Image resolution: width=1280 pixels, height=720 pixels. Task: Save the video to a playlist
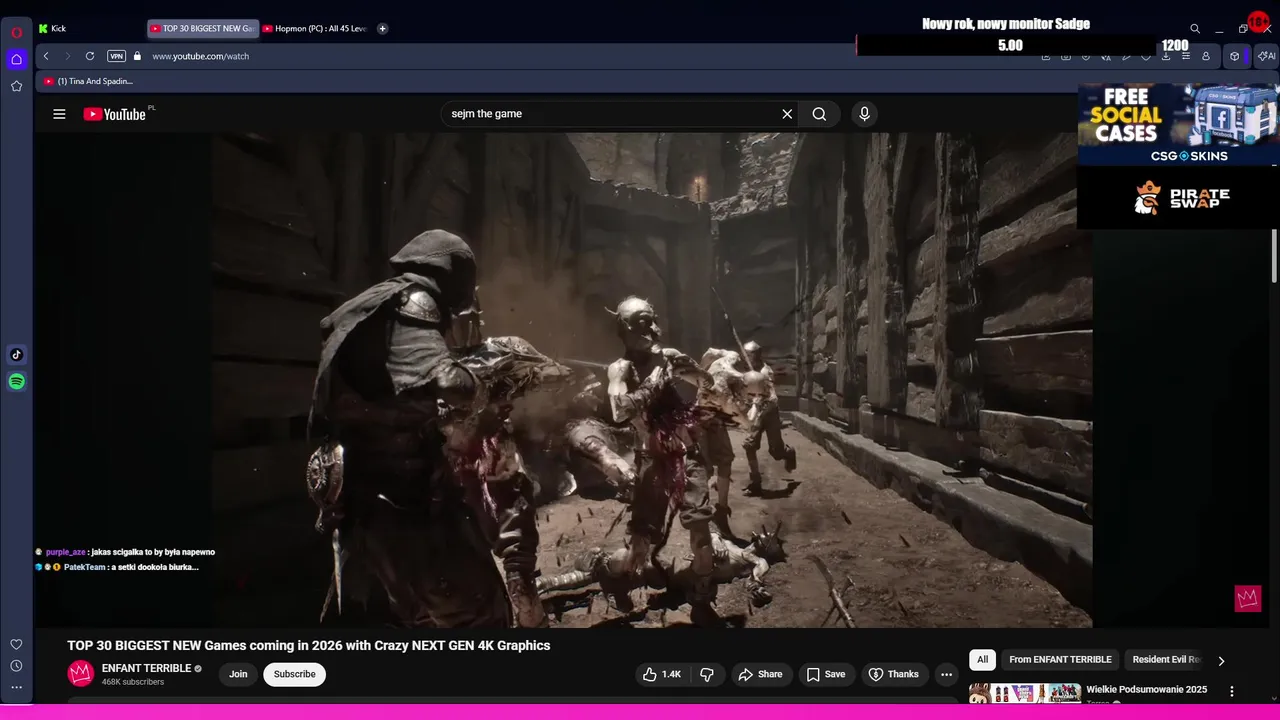point(826,674)
